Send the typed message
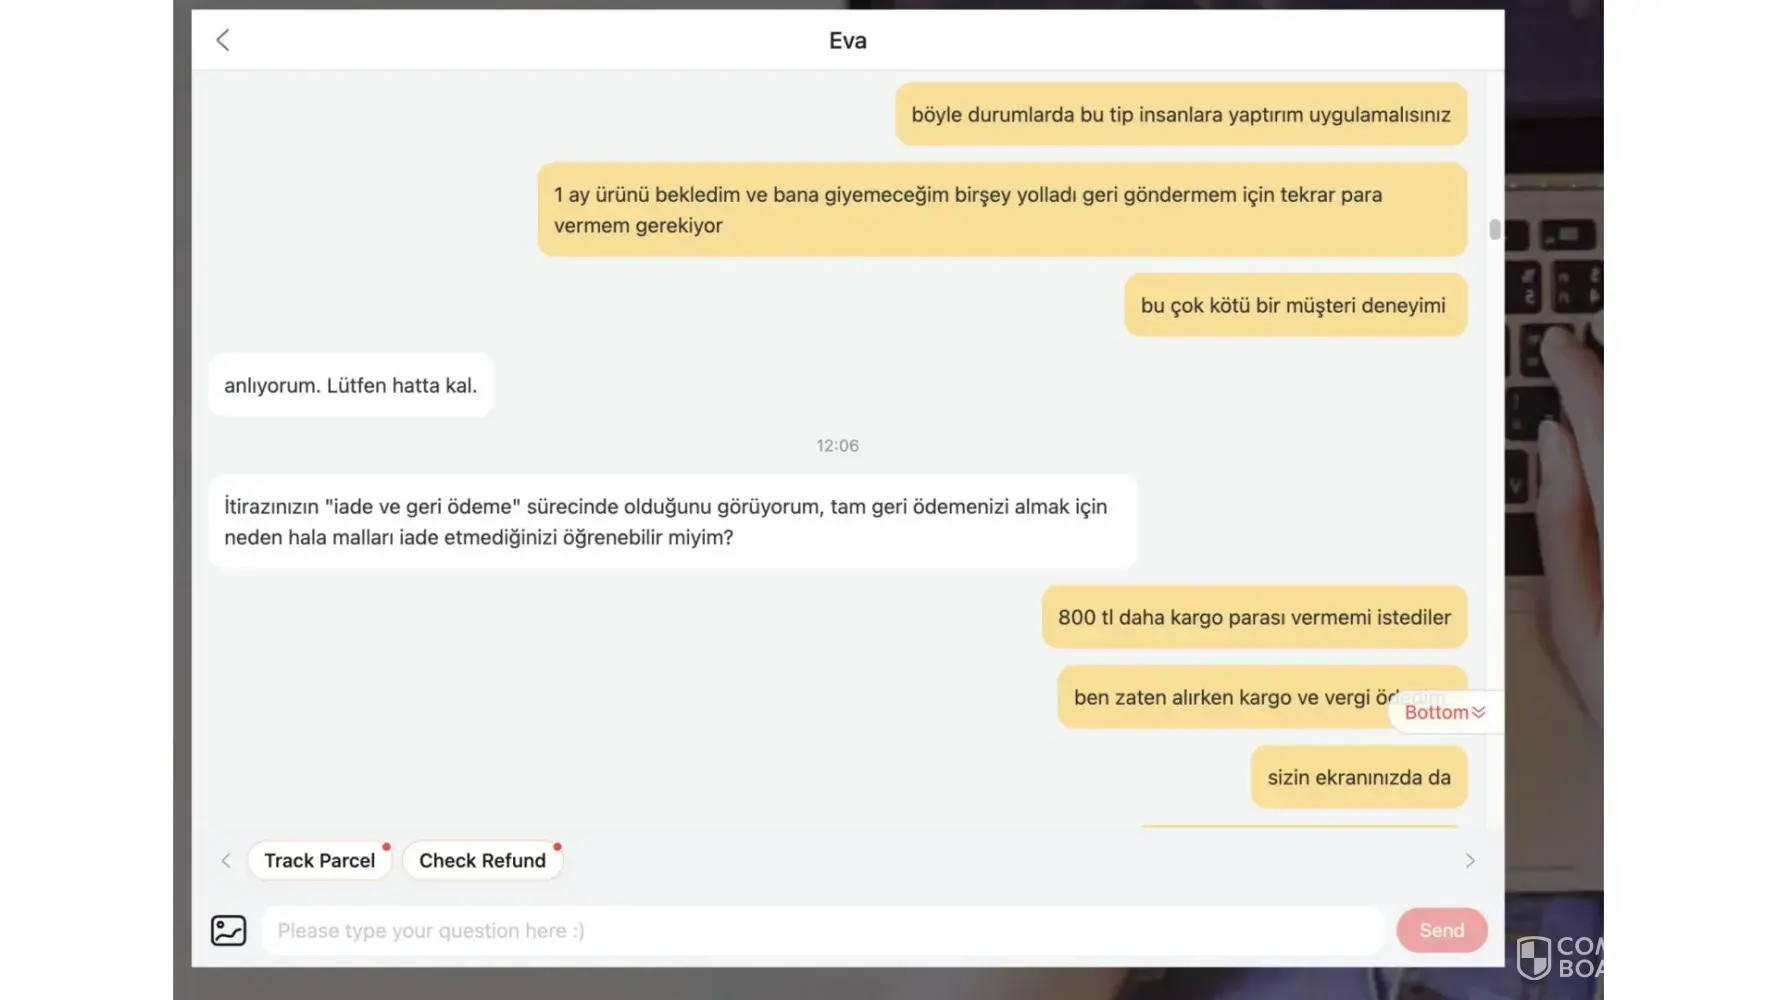 [x=1442, y=931]
